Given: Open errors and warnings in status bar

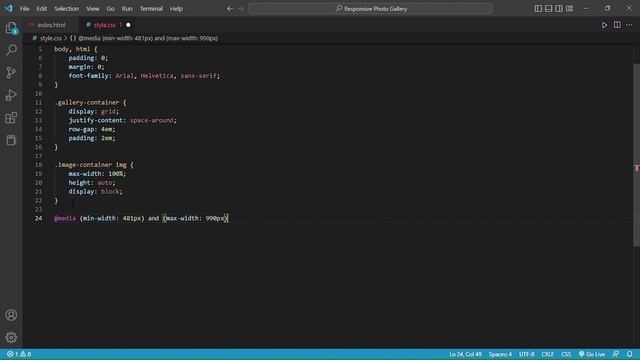Looking at the screenshot, I should tap(19, 354).
